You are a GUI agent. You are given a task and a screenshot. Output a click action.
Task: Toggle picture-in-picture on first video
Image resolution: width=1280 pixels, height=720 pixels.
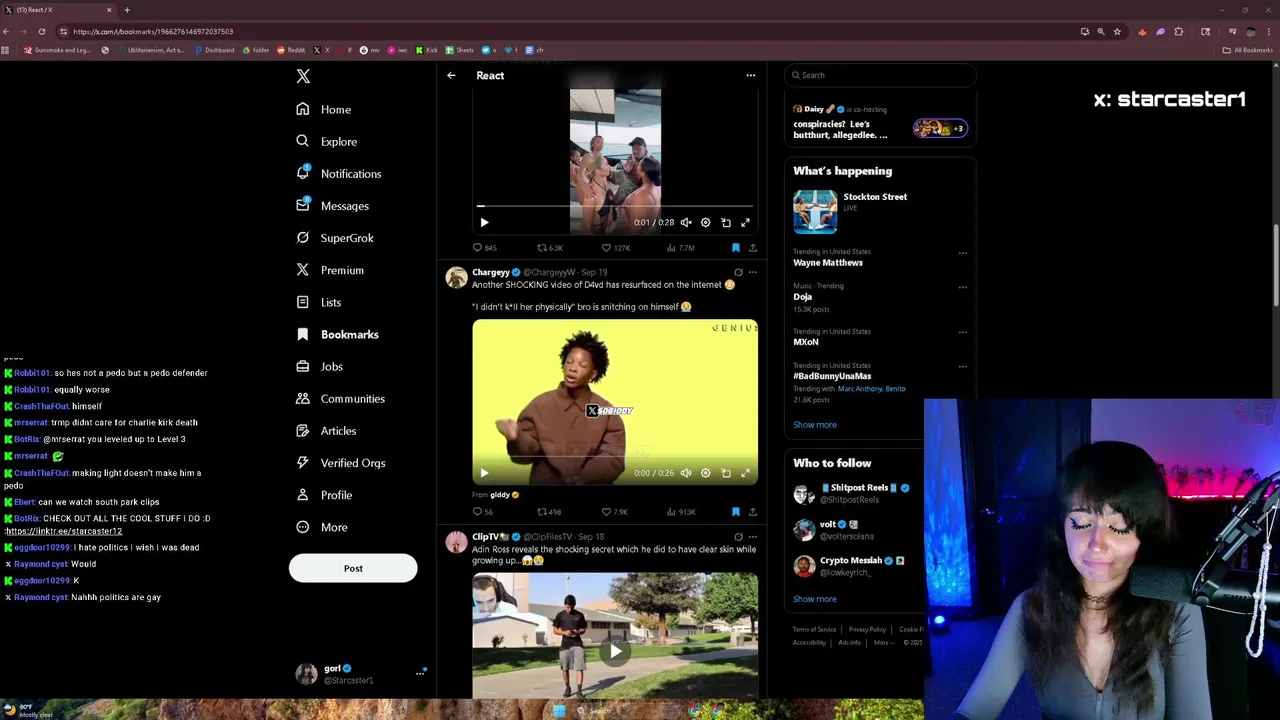726,222
